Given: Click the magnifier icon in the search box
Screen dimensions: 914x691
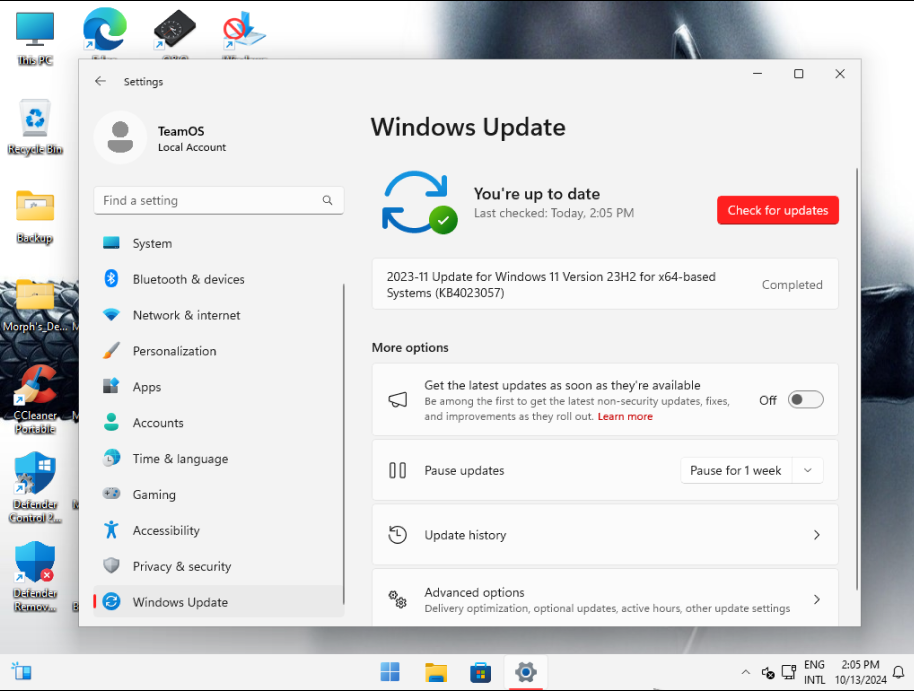Looking at the screenshot, I should [328, 200].
